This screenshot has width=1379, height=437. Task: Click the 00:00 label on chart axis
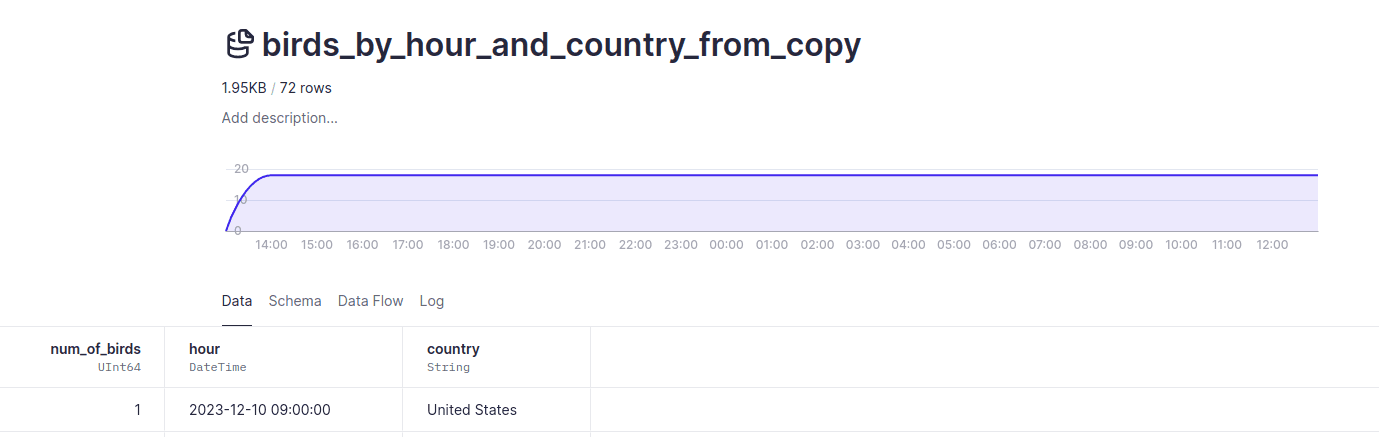tap(727, 245)
